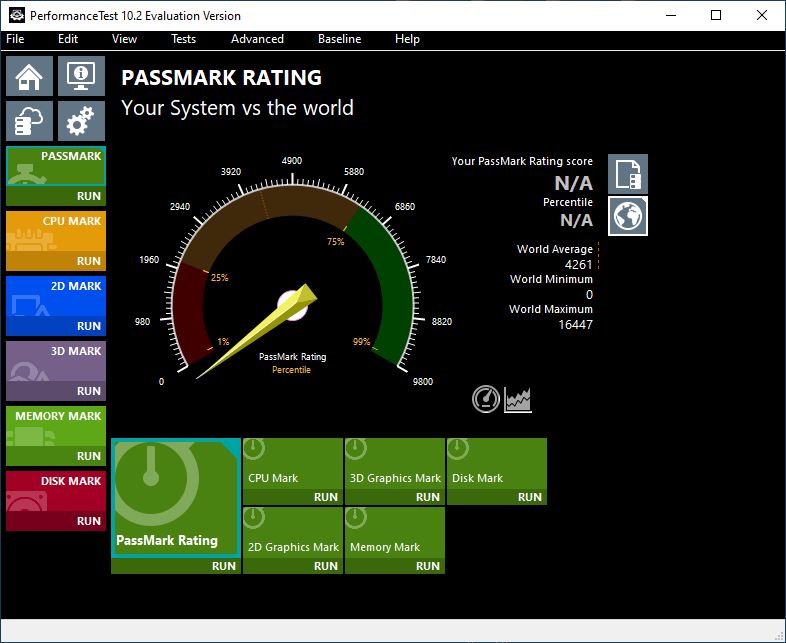Minimize the PerformanceTest window

pyautogui.click(x=671, y=15)
